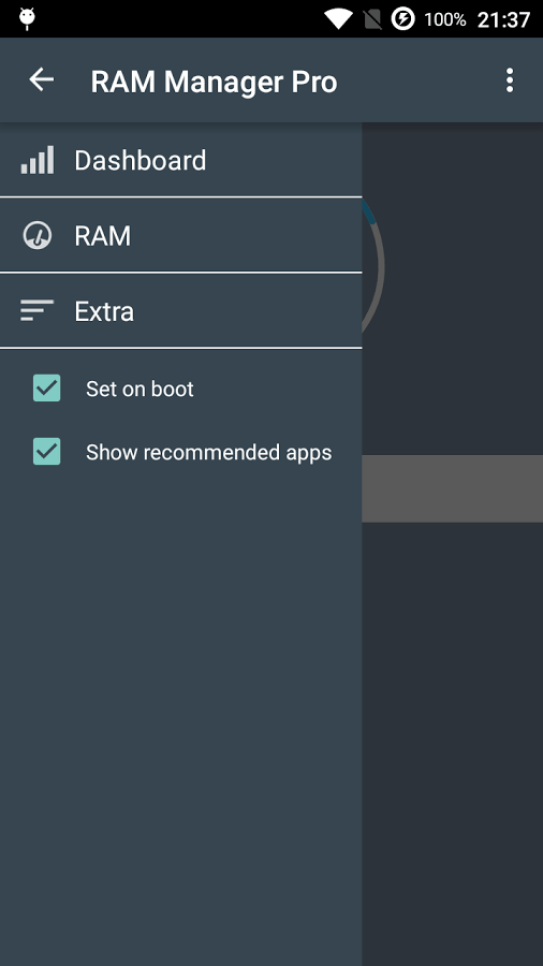Click the Show recommended apps label text
Screen dimensions: 543x966
coord(209,452)
